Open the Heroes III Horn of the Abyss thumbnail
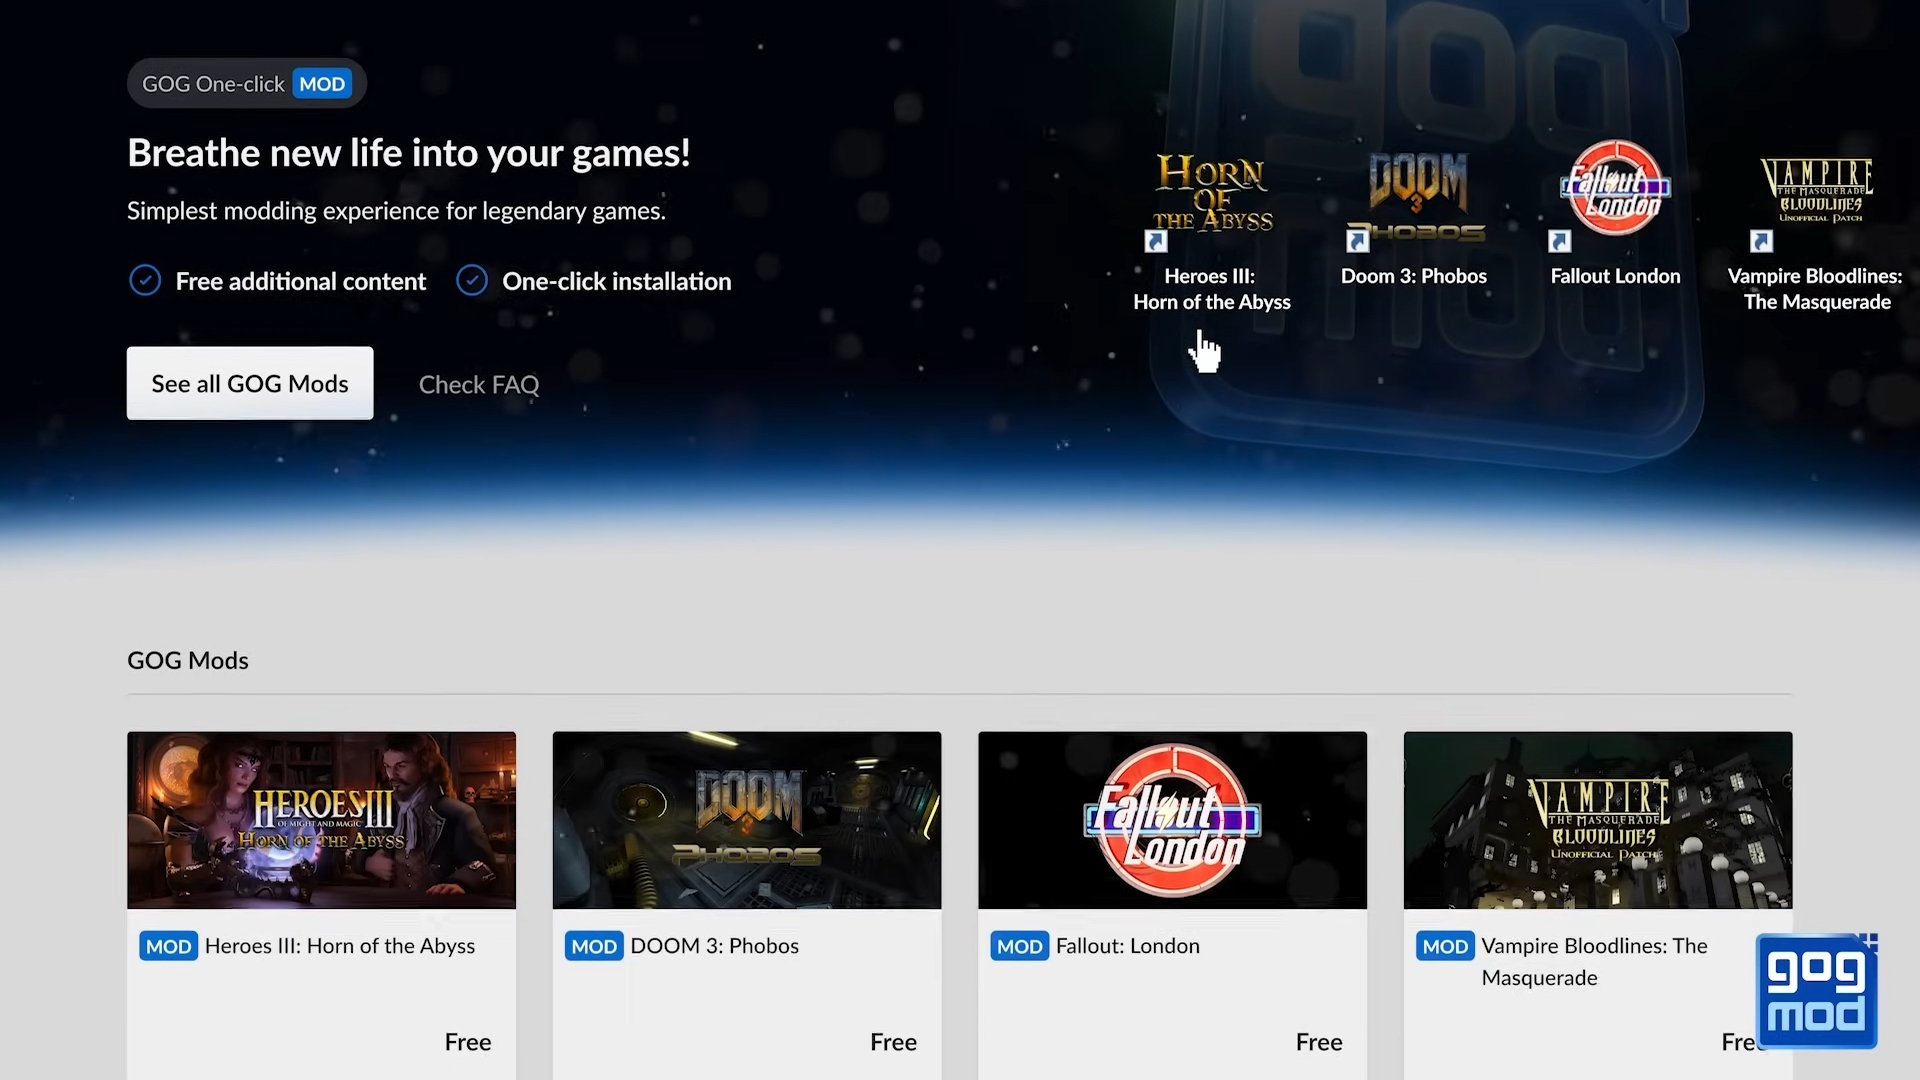The width and height of the screenshot is (1920, 1080). pyautogui.click(x=322, y=820)
